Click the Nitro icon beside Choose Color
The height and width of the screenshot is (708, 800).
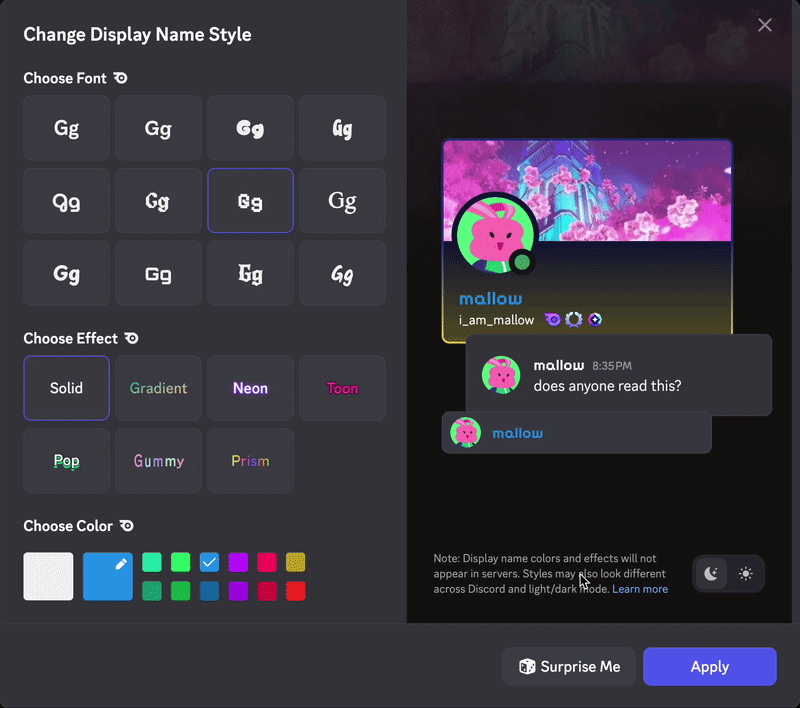pyautogui.click(x=127, y=525)
